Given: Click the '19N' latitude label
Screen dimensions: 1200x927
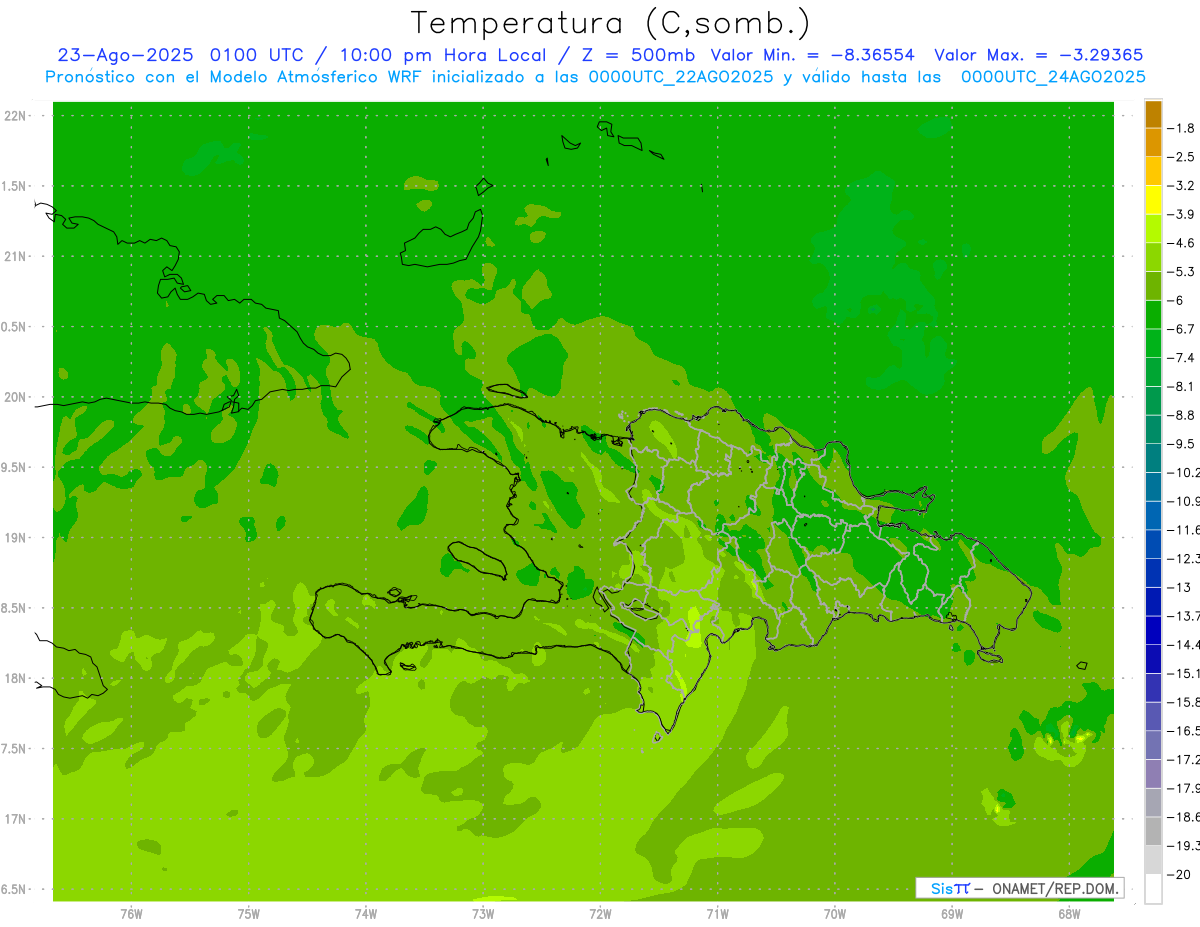Looking at the screenshot, I should (x=15, y=537).
